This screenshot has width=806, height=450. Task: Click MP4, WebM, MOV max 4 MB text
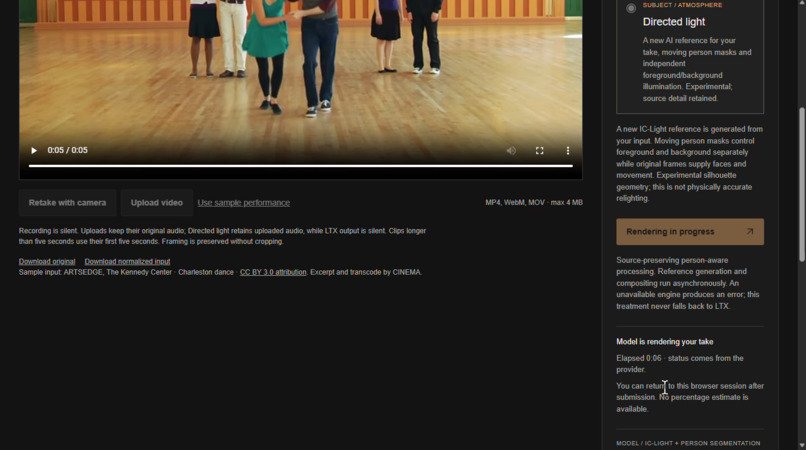point(534,203)
